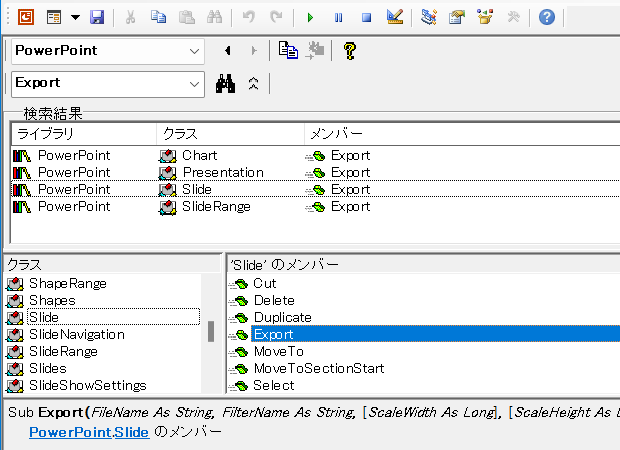
Task: Click the クラス search results column header
Action: click(x=231, y=134)
